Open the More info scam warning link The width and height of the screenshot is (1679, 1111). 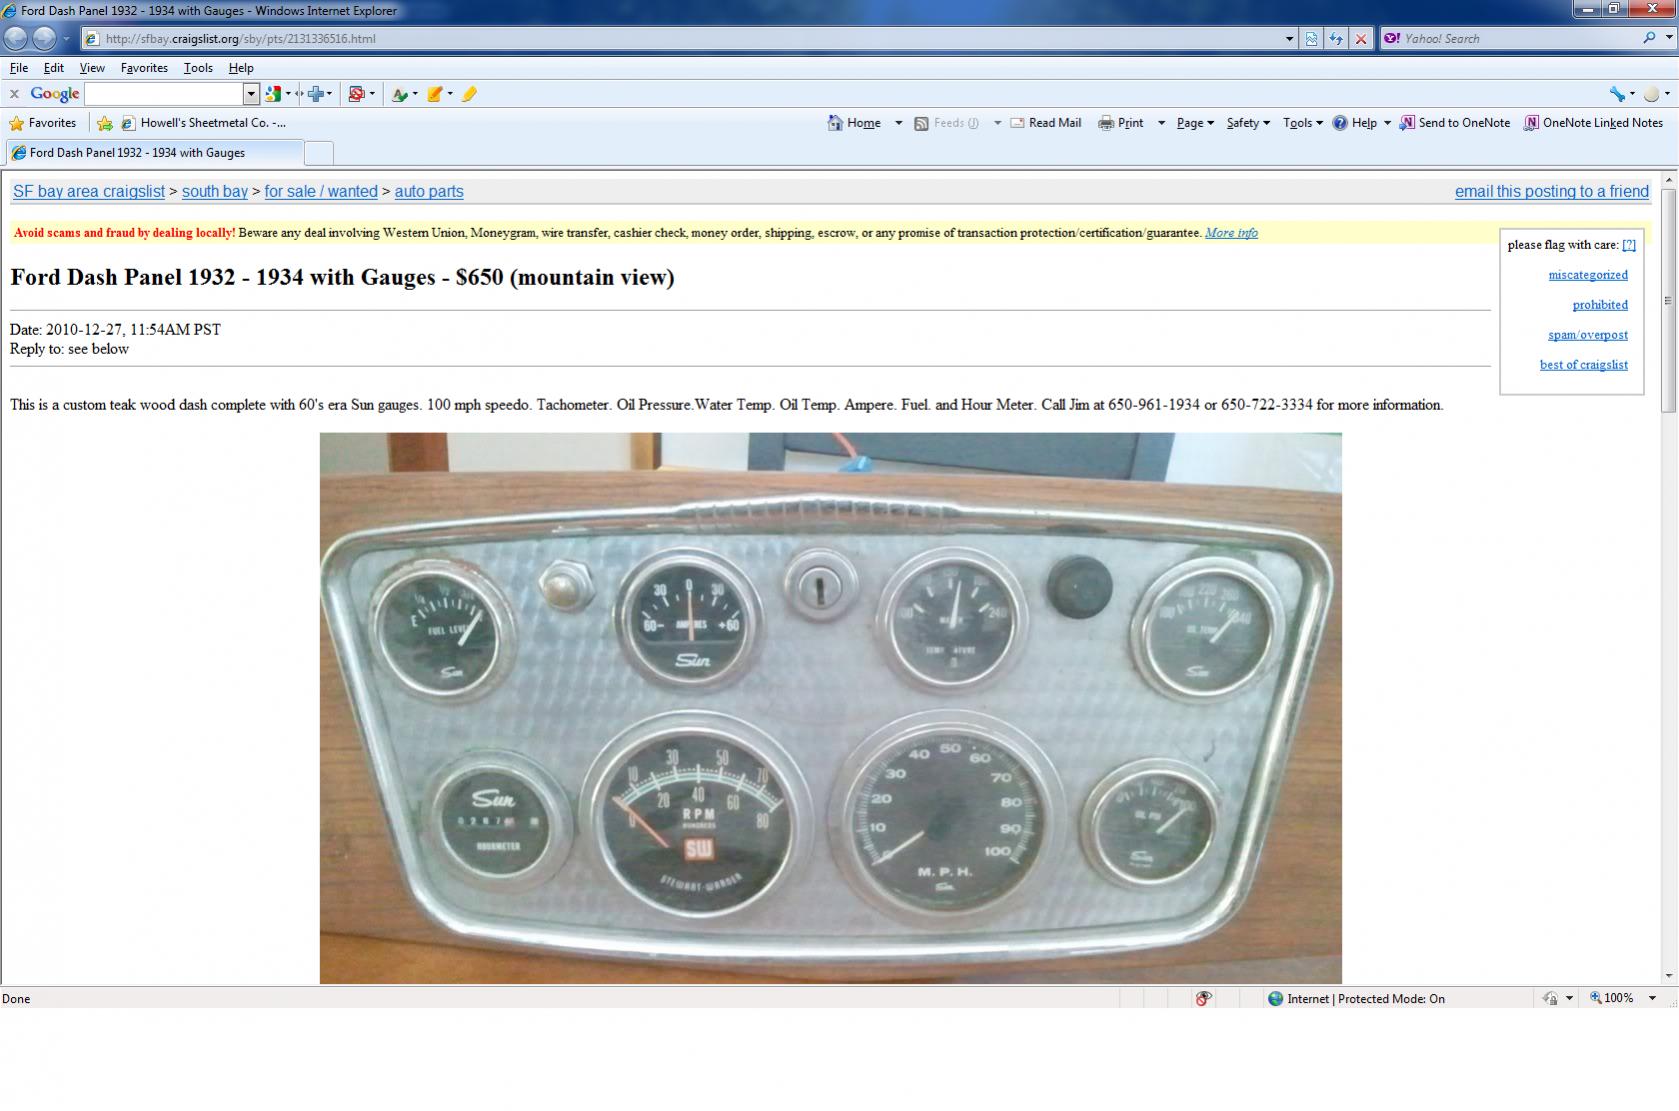point(1231,233)
